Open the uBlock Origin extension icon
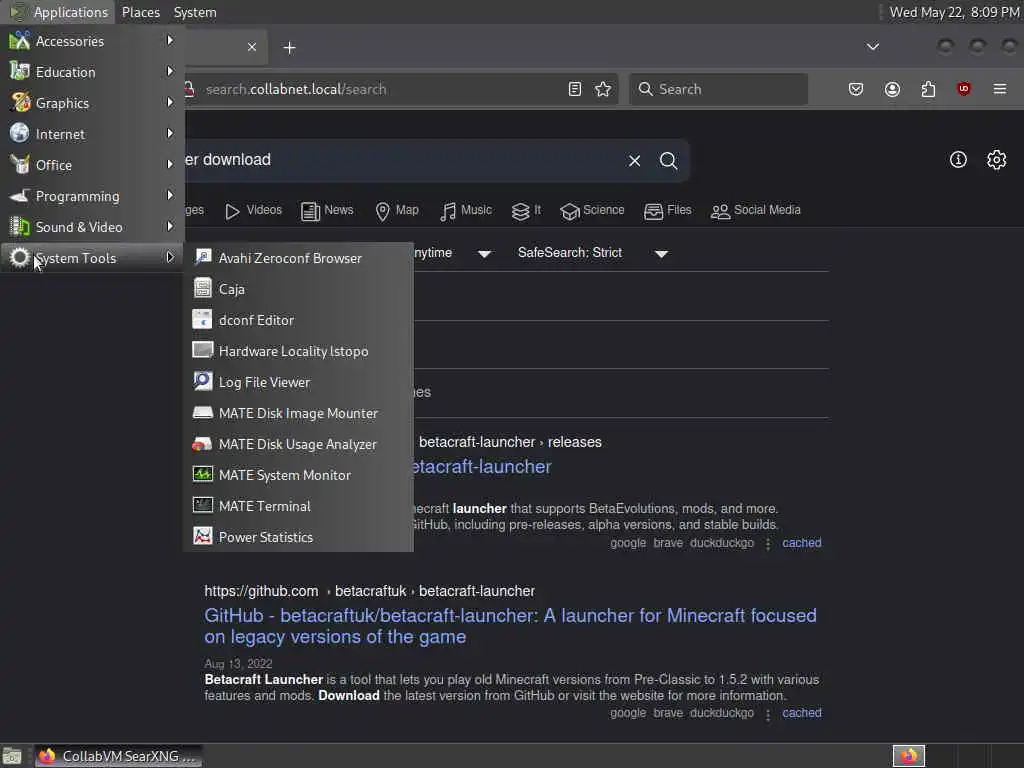 point(963,89)
